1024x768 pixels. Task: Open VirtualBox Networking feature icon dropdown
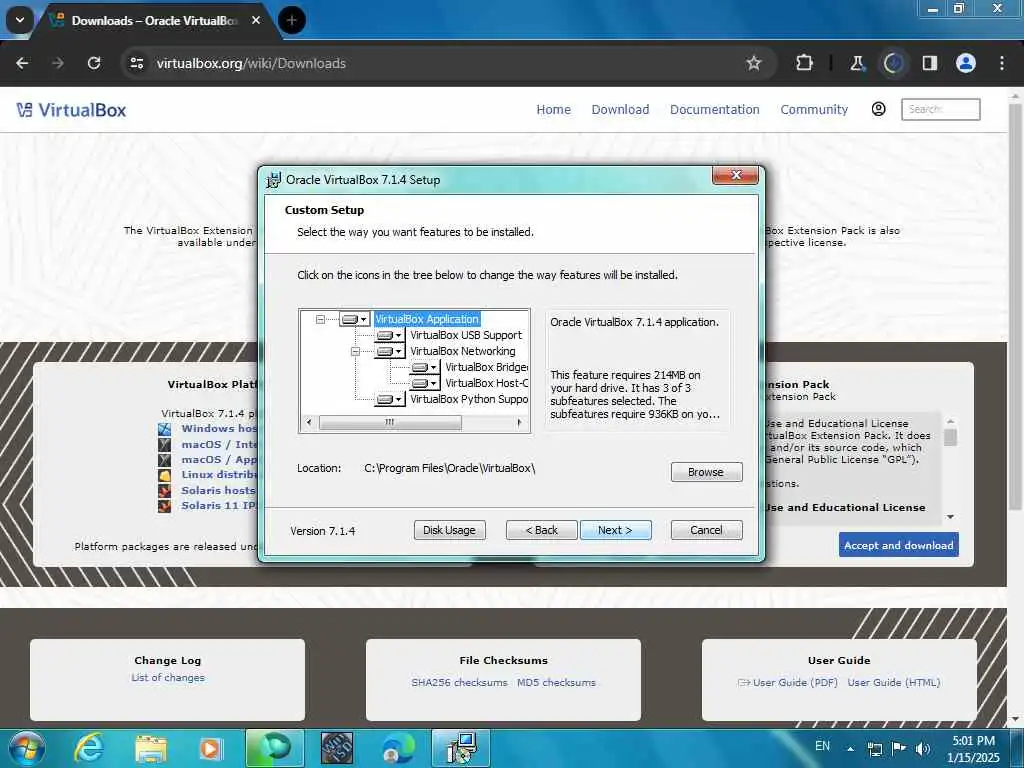point(389,351)
